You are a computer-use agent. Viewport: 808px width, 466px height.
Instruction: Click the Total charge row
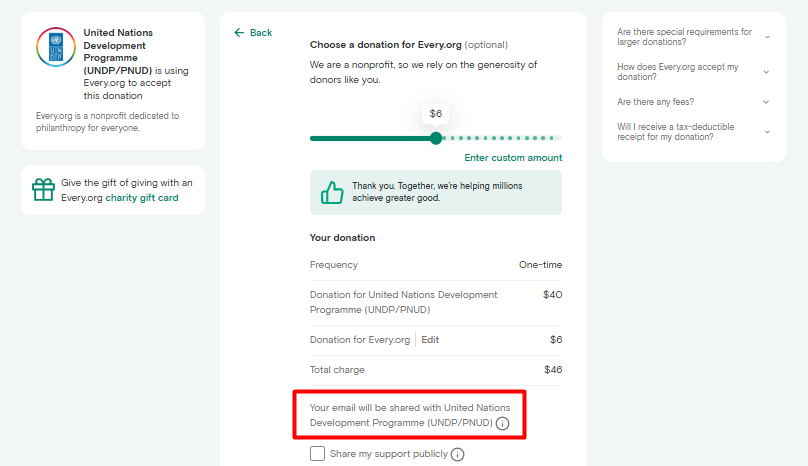coord(436,370)
